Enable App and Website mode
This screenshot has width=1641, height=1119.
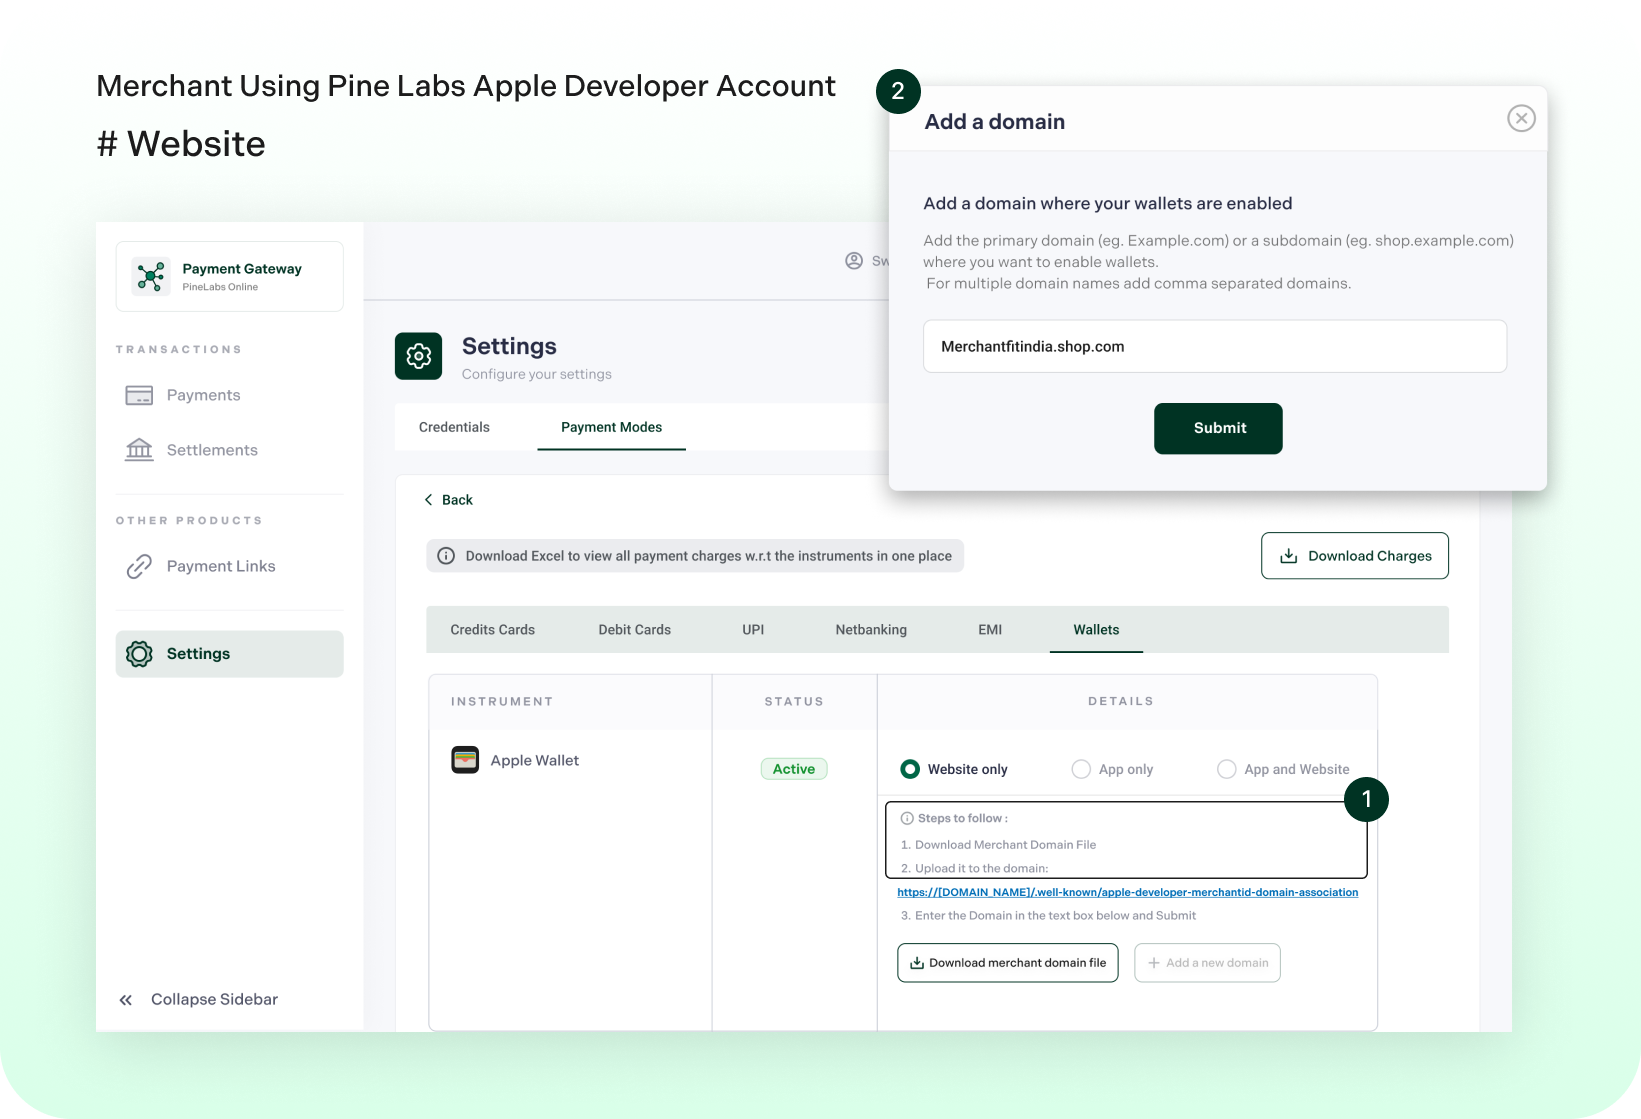click(1226, 769)
